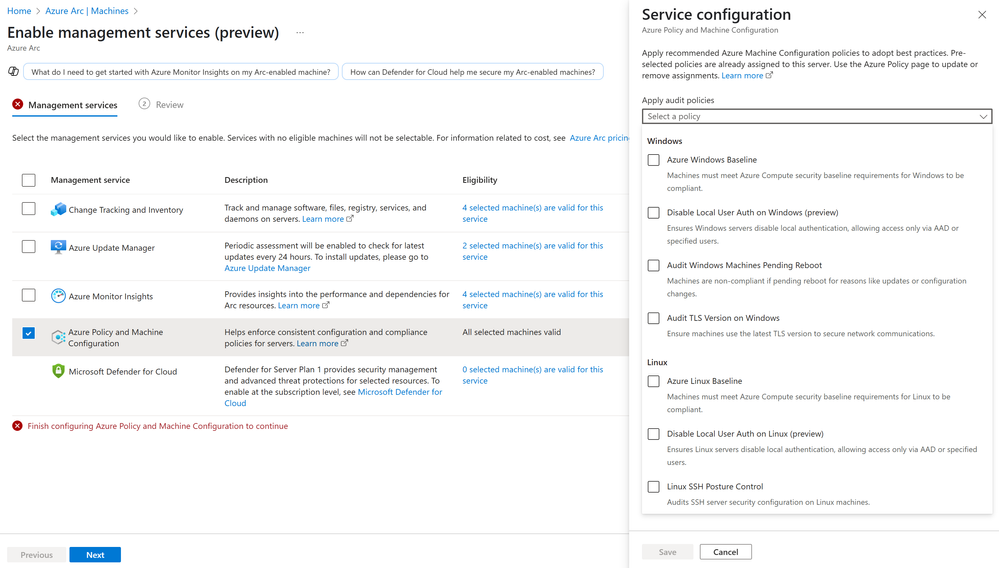
Task: Check the Azure Update Manager checkbox
Action: 29,246
